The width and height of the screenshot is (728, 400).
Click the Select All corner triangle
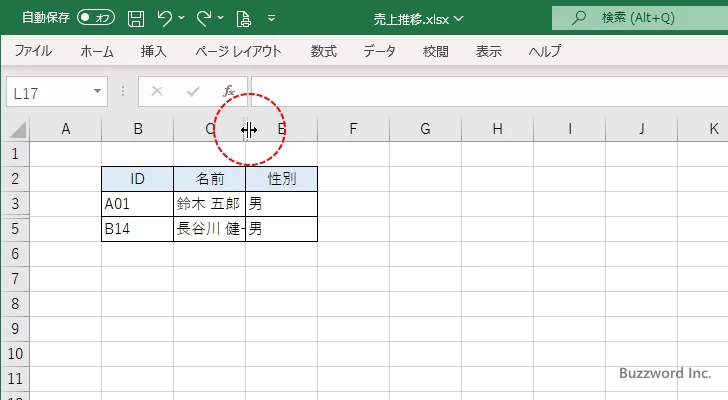pos(17,129)
